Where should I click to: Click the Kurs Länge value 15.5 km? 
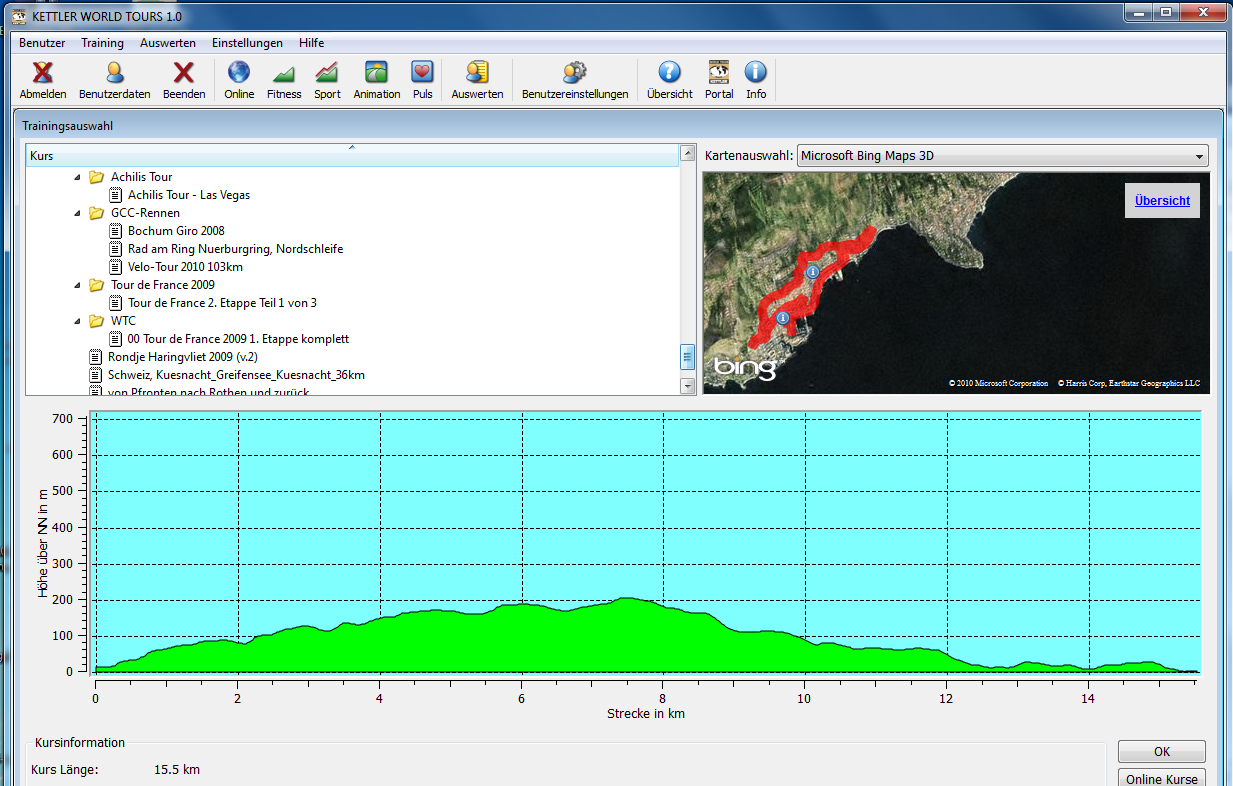click(177, 770)
